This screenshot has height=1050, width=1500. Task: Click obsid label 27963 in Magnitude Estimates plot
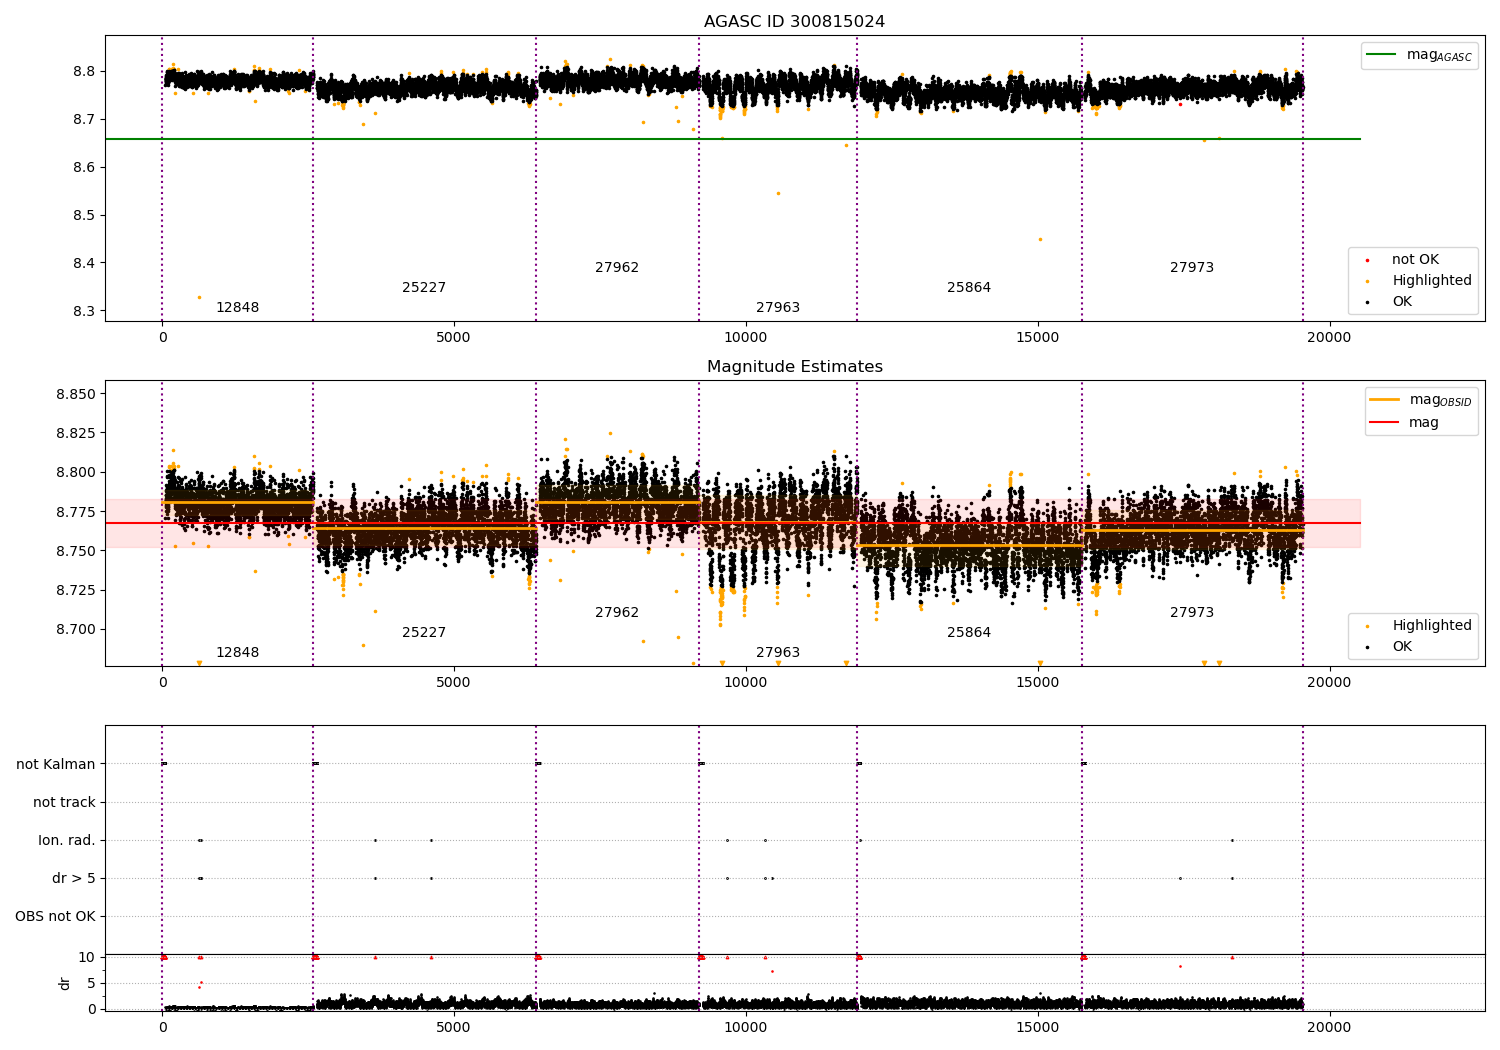pos(778,652)
